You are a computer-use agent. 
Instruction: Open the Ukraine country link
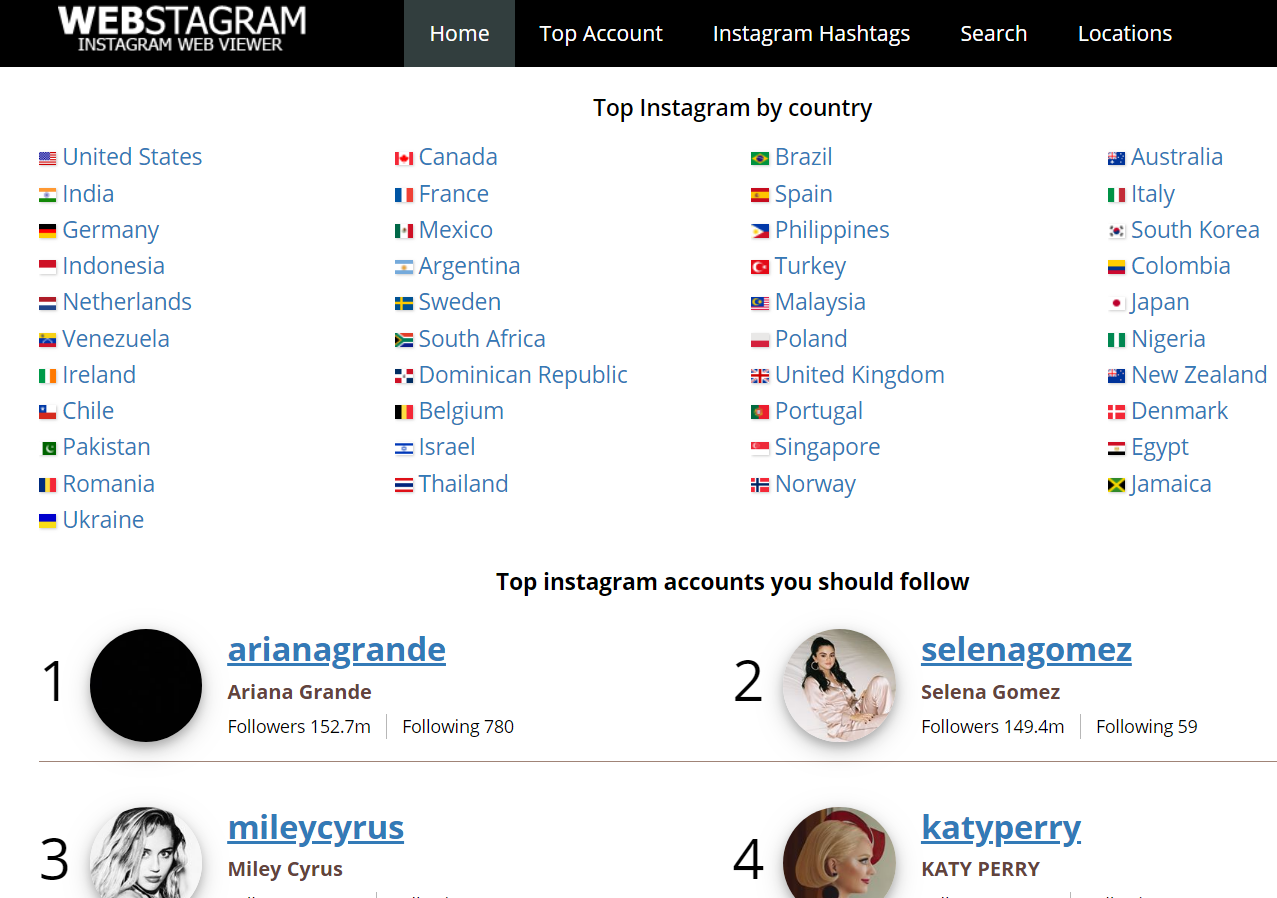coord(103,520)
